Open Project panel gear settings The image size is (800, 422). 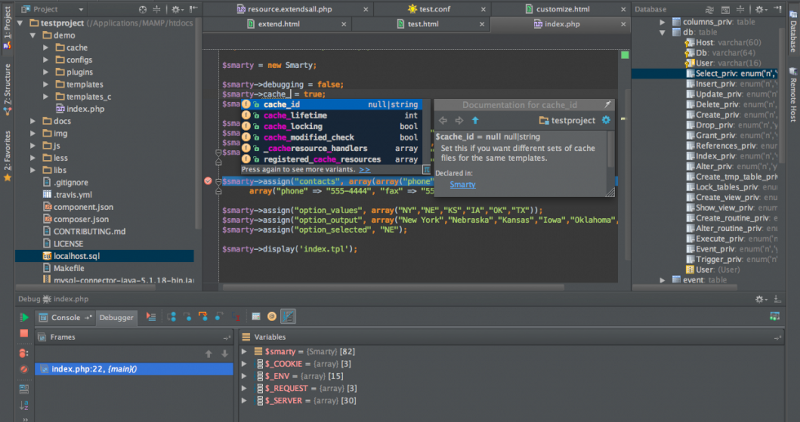point(177,9)
